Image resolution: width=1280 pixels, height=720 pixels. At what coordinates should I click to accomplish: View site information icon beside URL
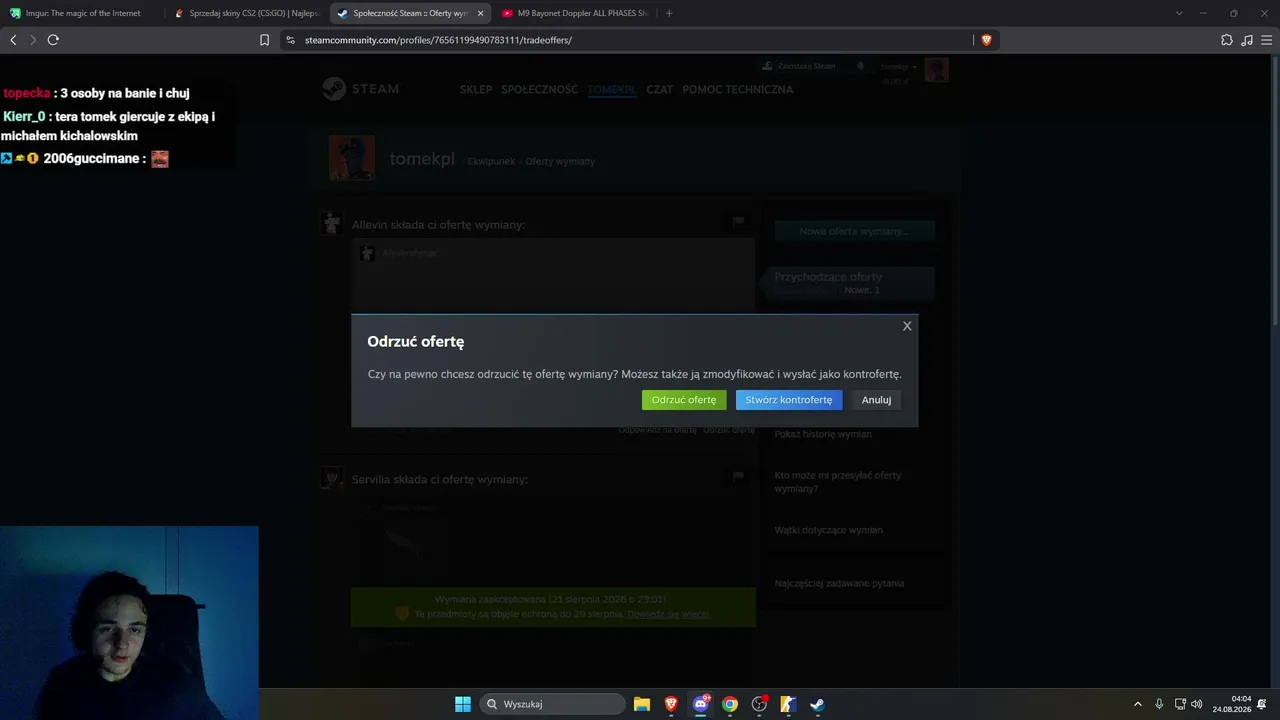pyautogui.click(x=291, y=40)
